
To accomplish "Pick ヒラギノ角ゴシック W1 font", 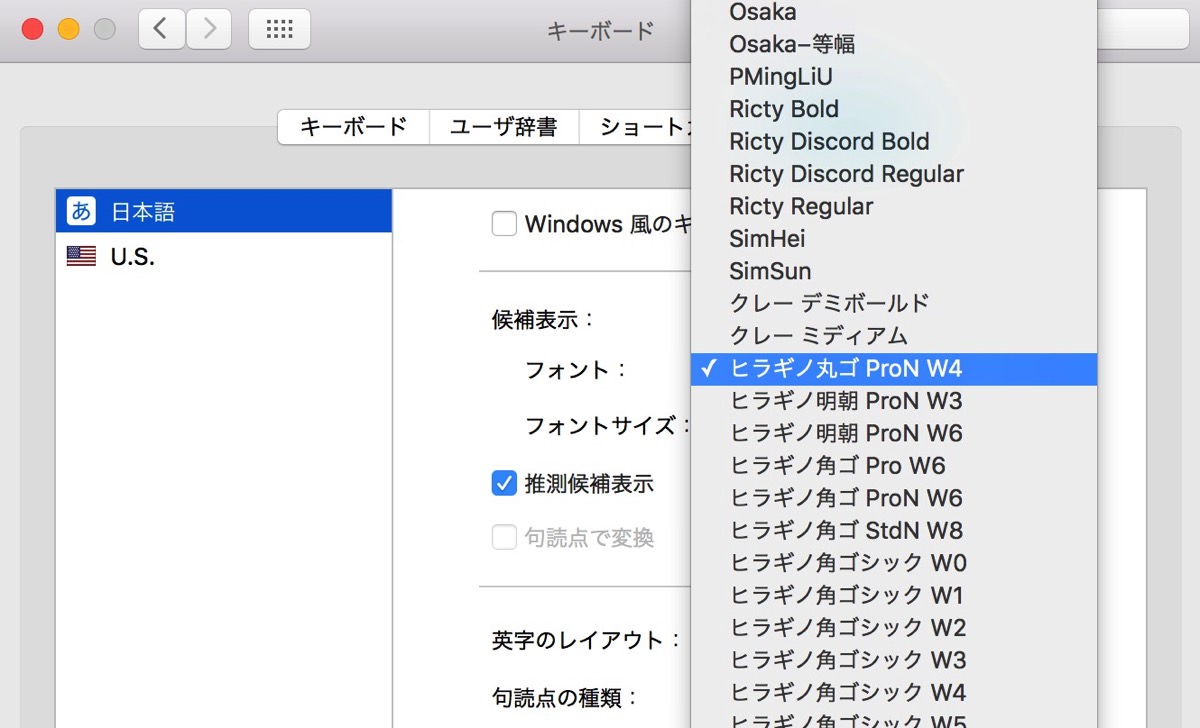I will [x=894, y=595].
